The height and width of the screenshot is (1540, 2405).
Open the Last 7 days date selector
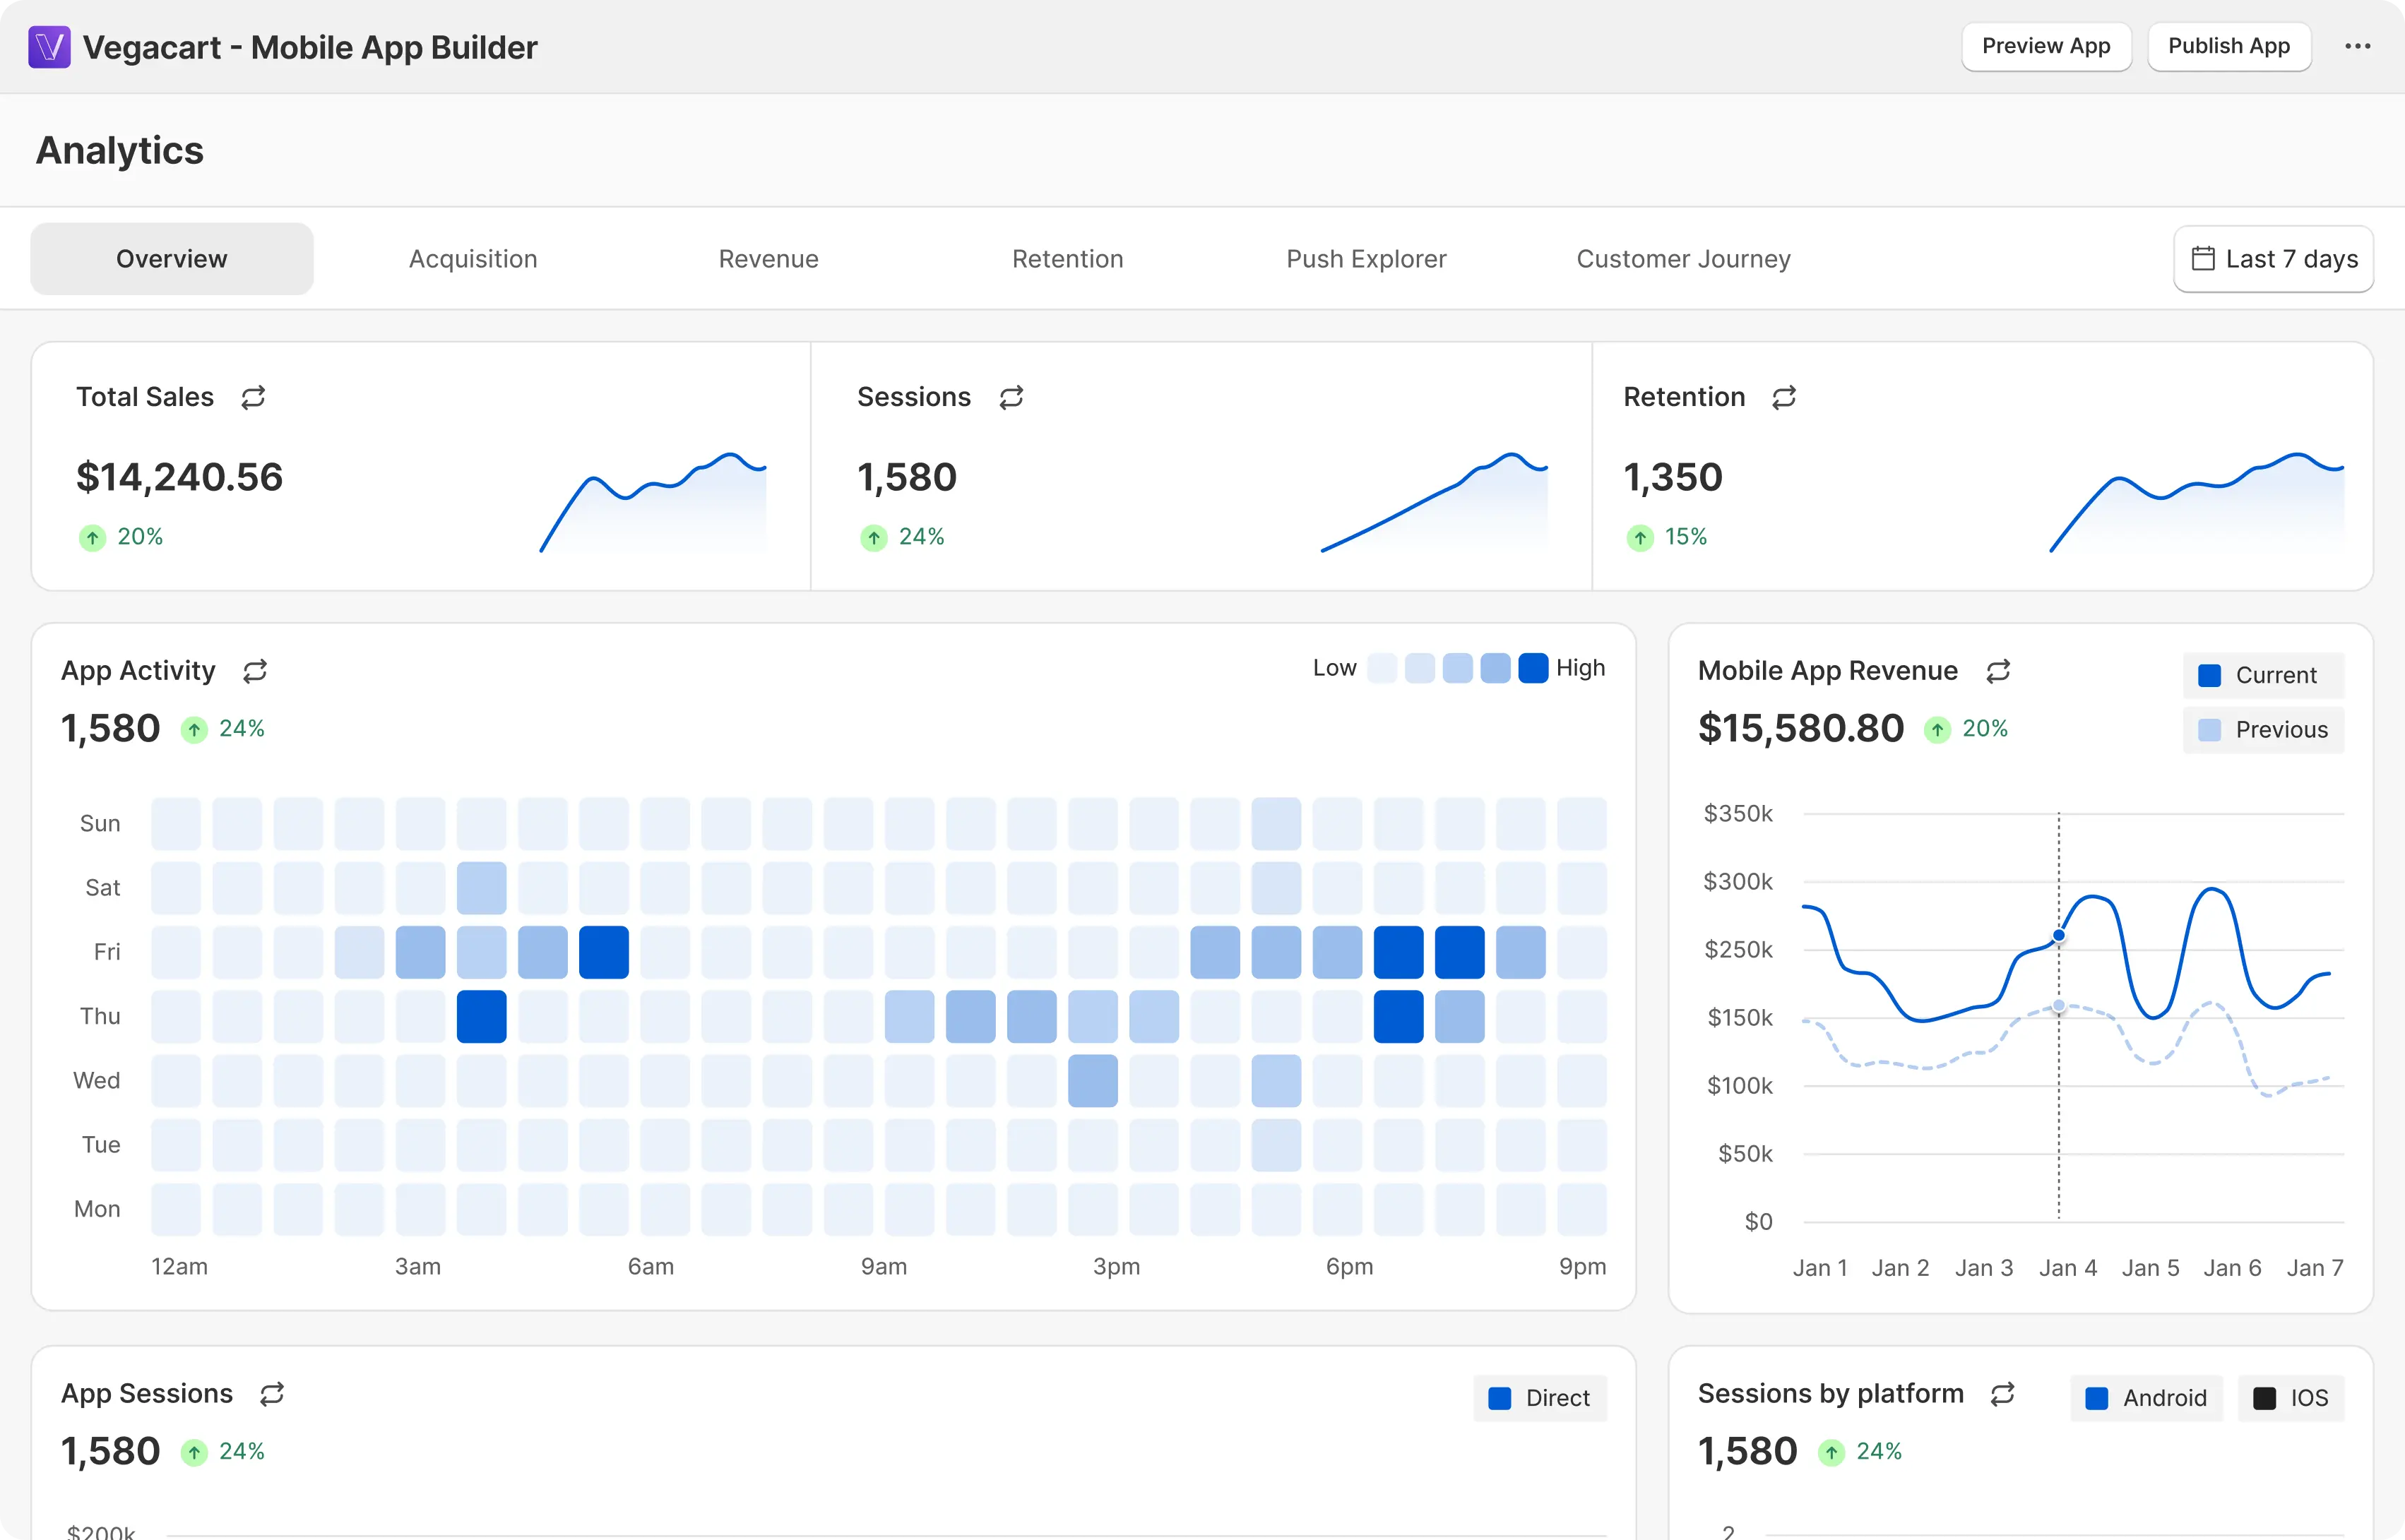click(2273, 258)
